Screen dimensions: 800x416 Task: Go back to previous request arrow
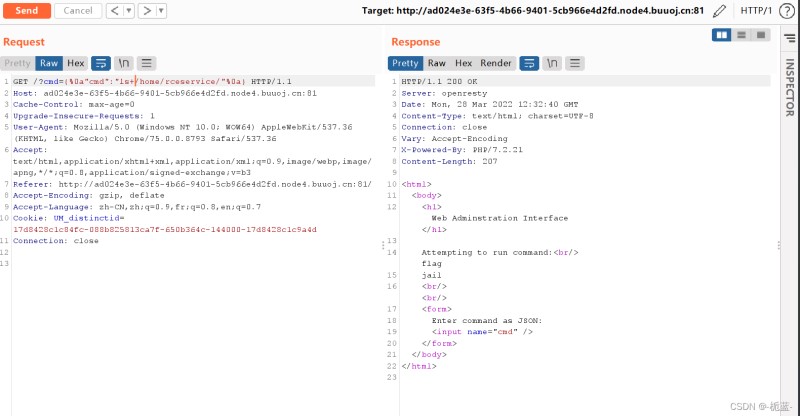click(x=113, y=11)
